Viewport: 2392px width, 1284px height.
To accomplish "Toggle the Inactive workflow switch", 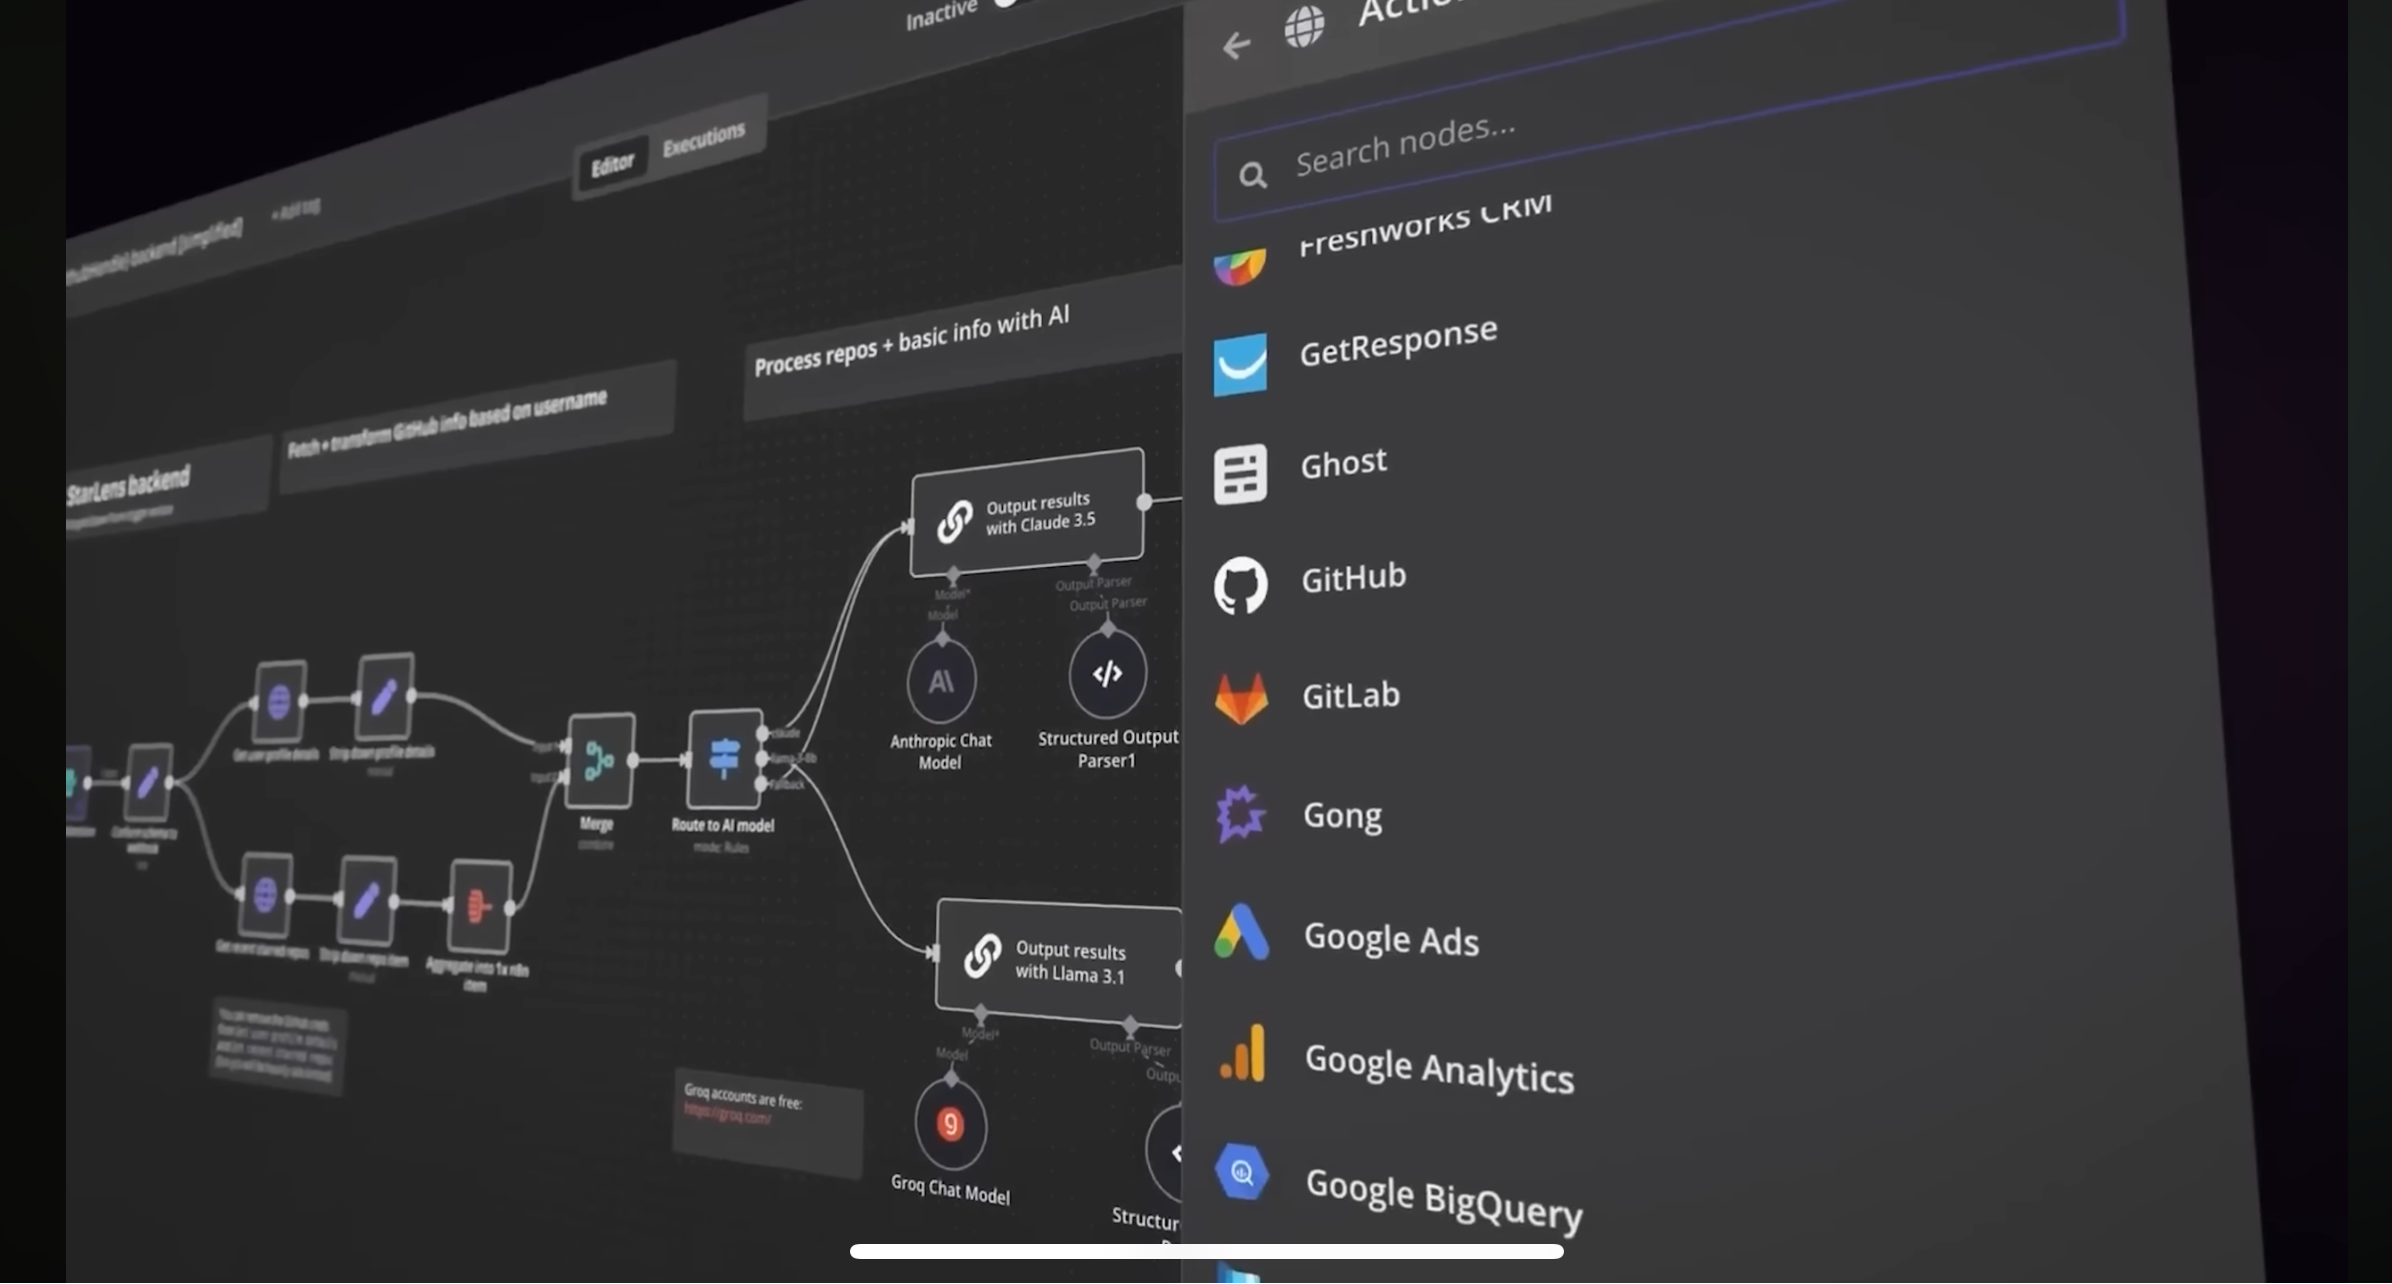I will click(x=1008, y=4).
